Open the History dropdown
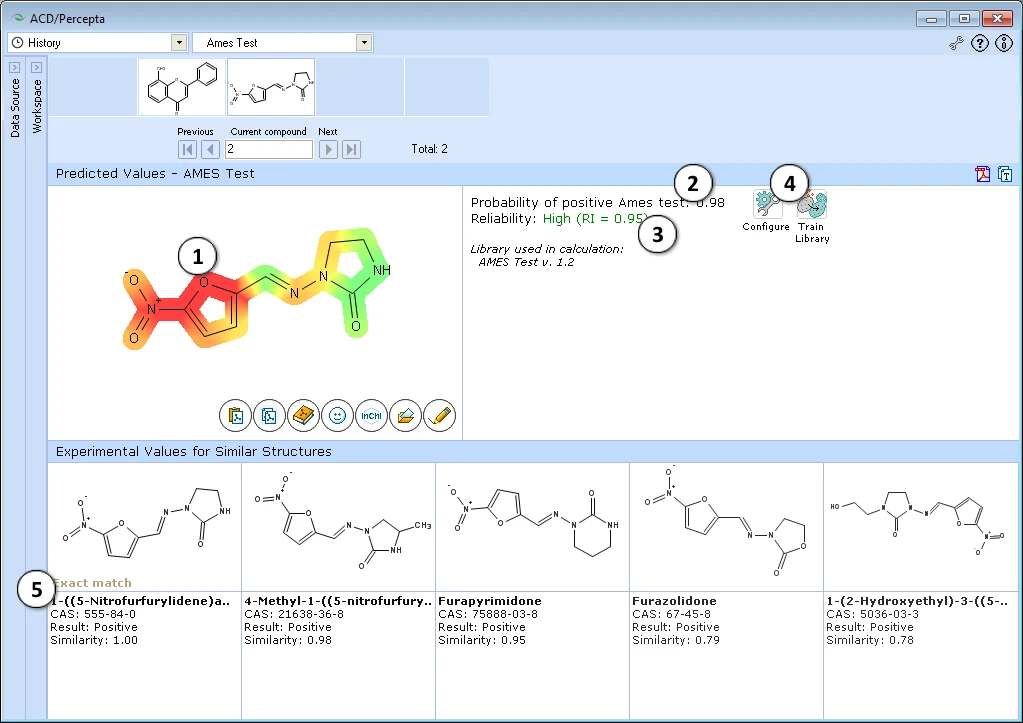 179,42
